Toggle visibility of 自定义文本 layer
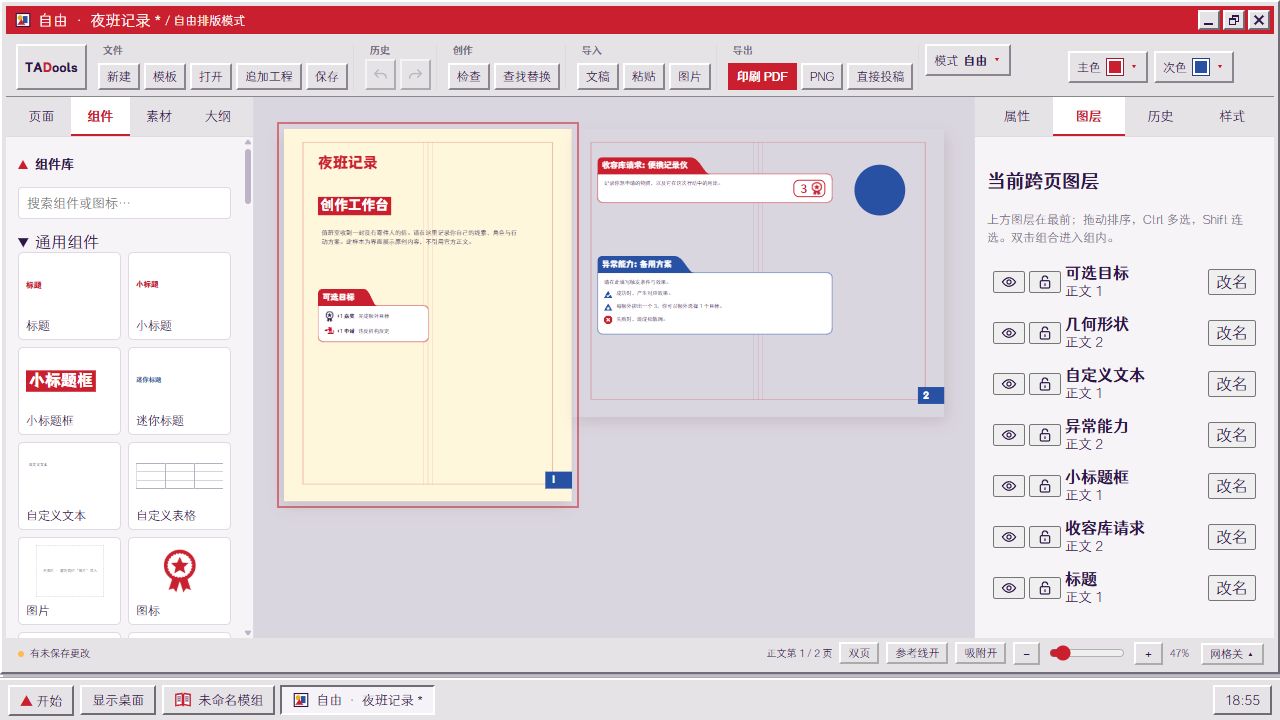Image resolution: width=1280 pixels, height=720 pixels. tap(1009, 384)
